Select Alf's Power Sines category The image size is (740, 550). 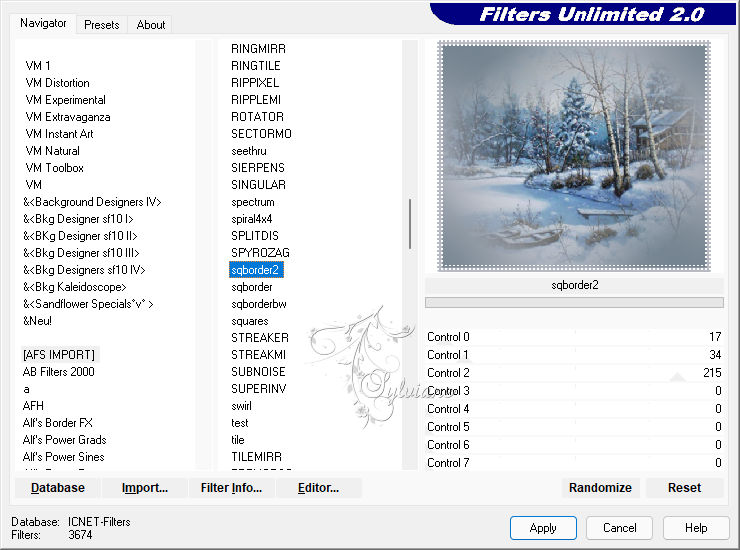coord(64,457)
